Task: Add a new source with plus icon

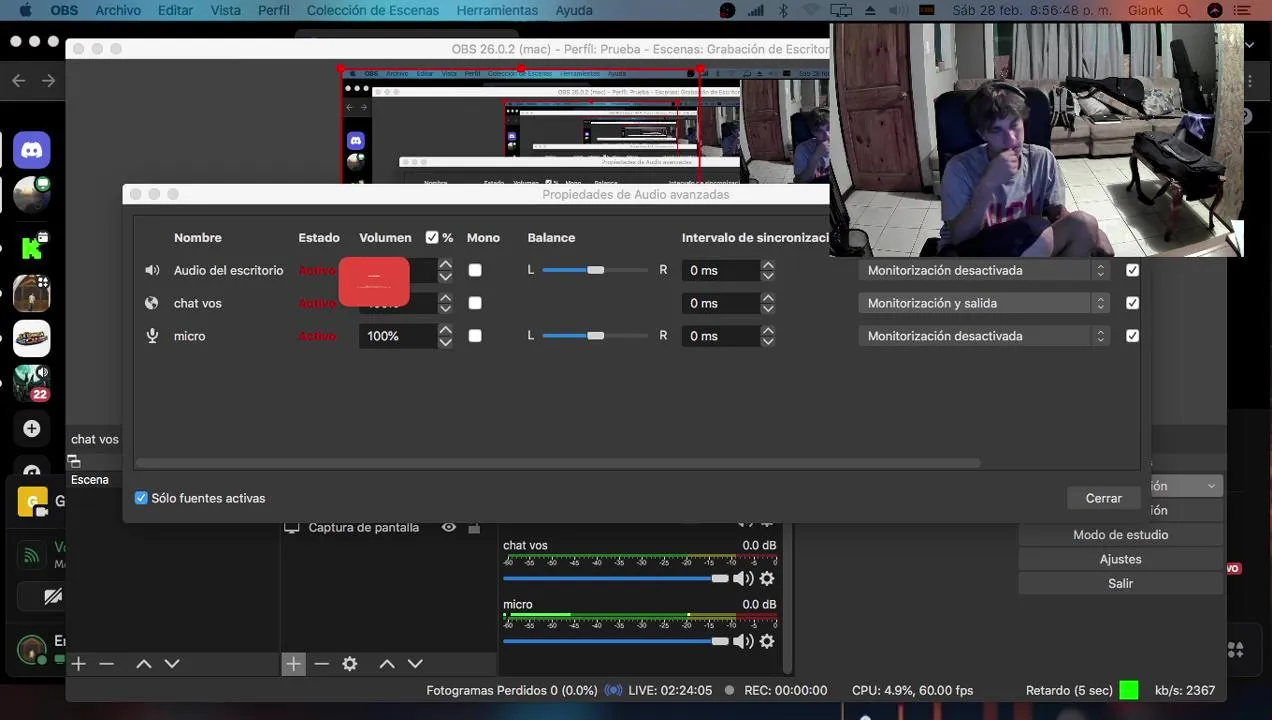Action: click(293, 663)
